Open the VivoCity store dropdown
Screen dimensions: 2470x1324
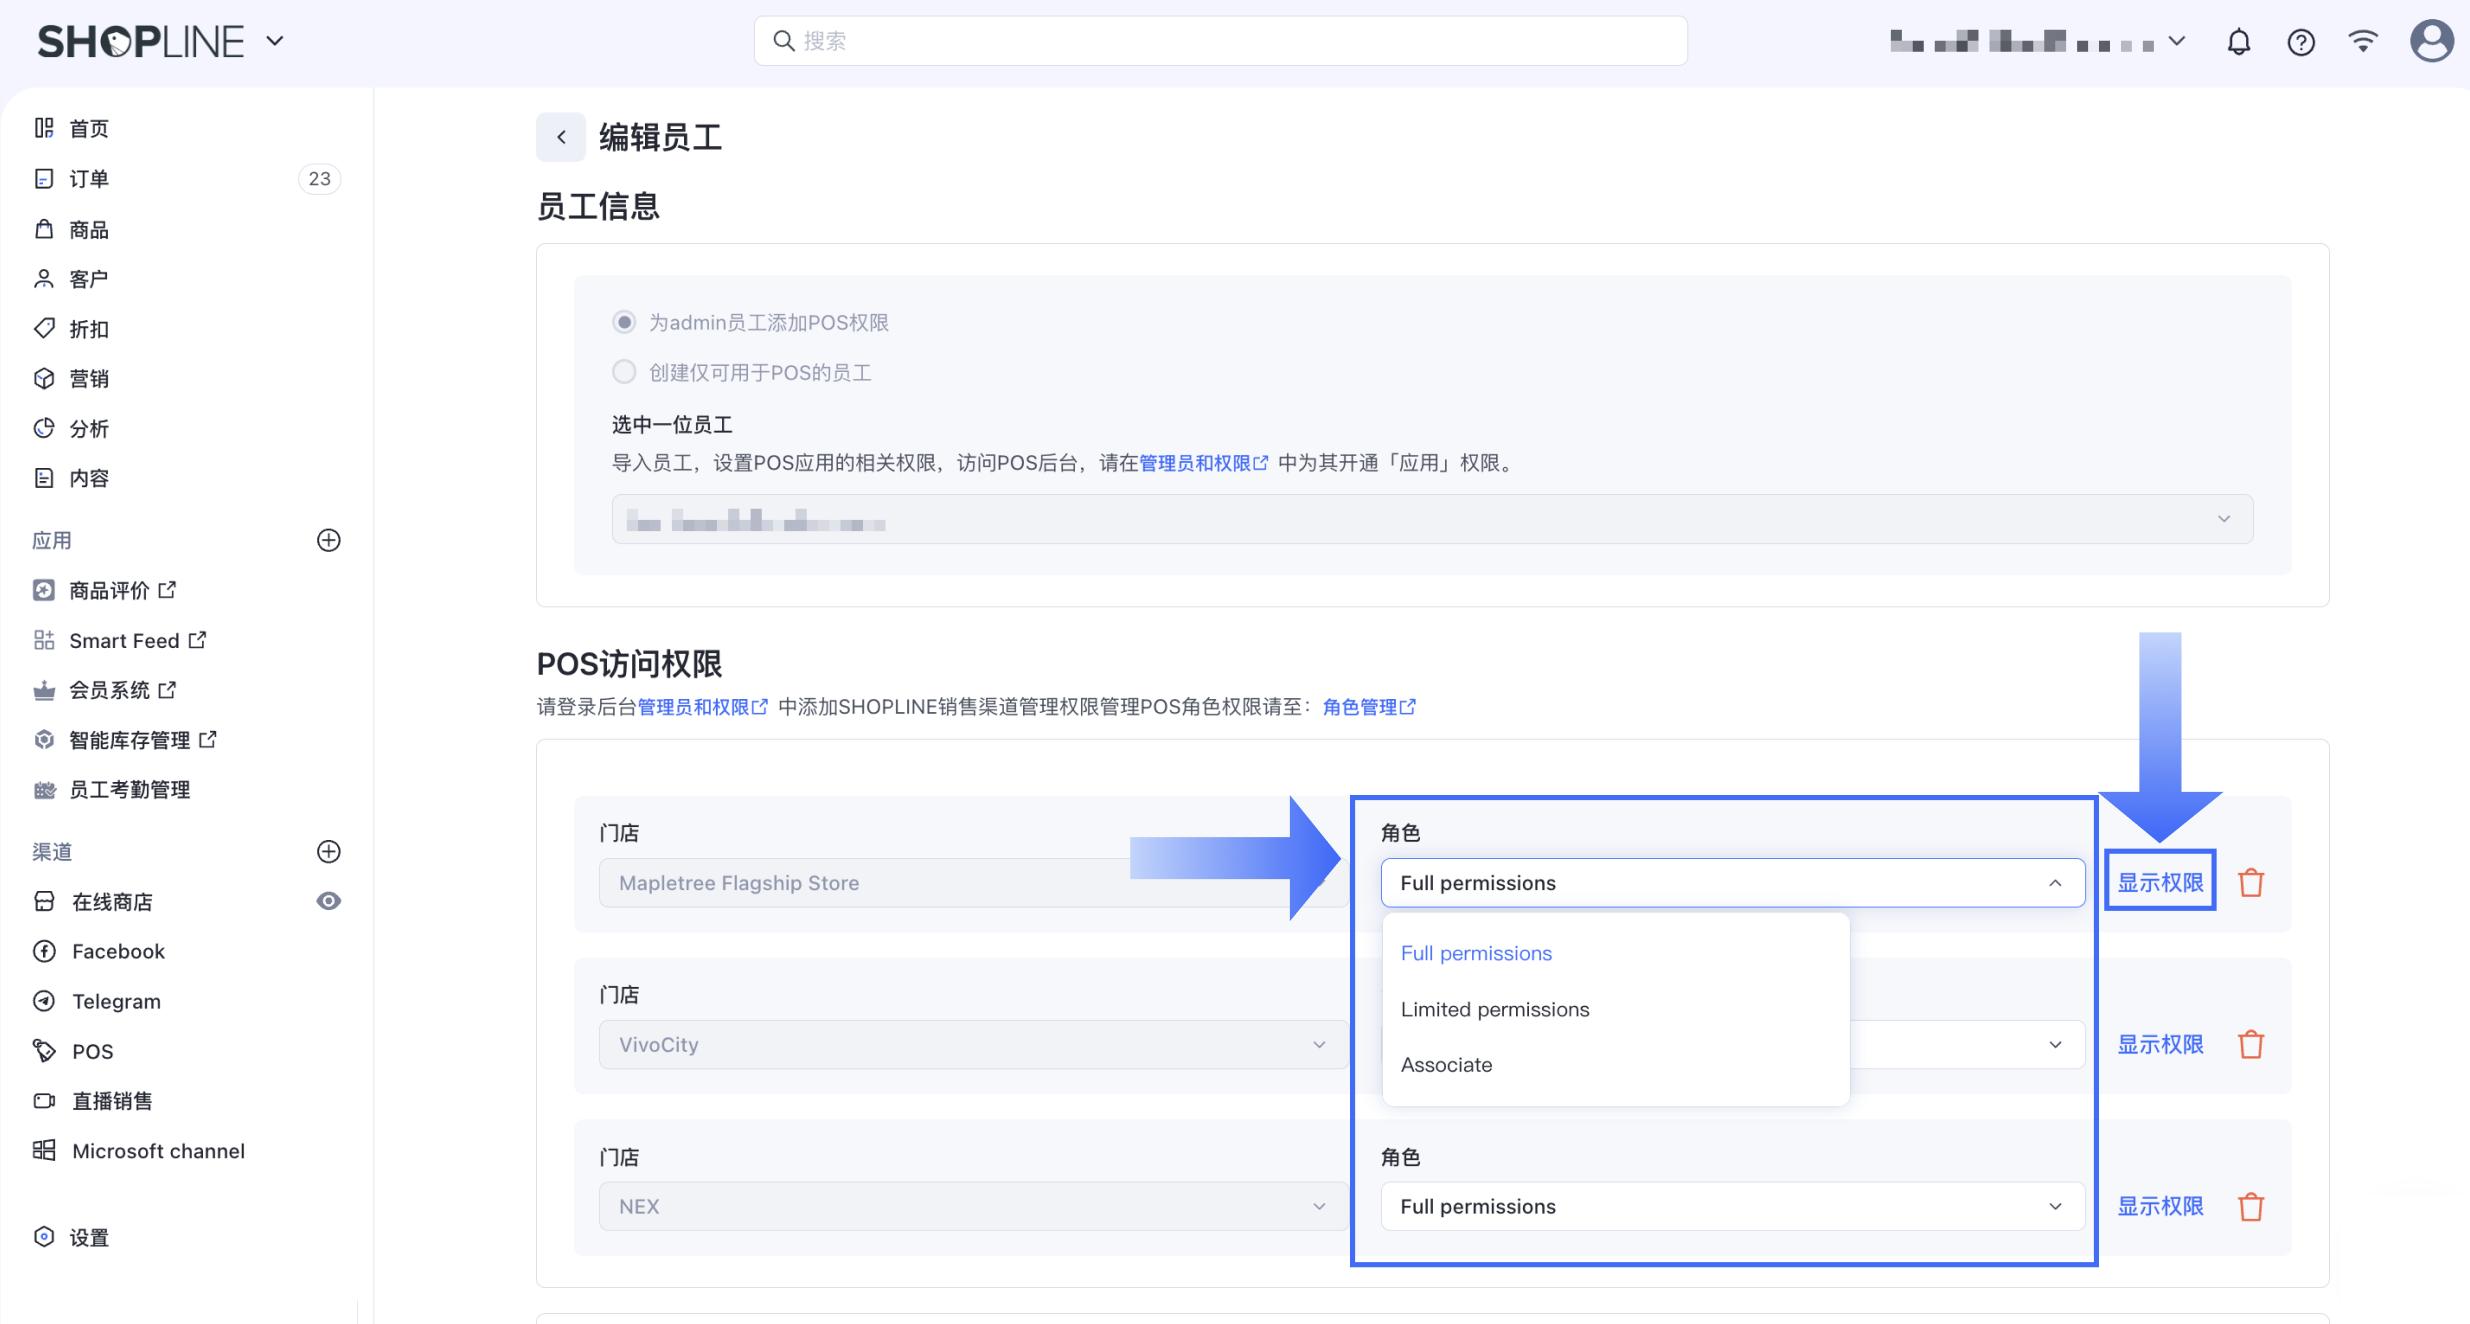971,1044
